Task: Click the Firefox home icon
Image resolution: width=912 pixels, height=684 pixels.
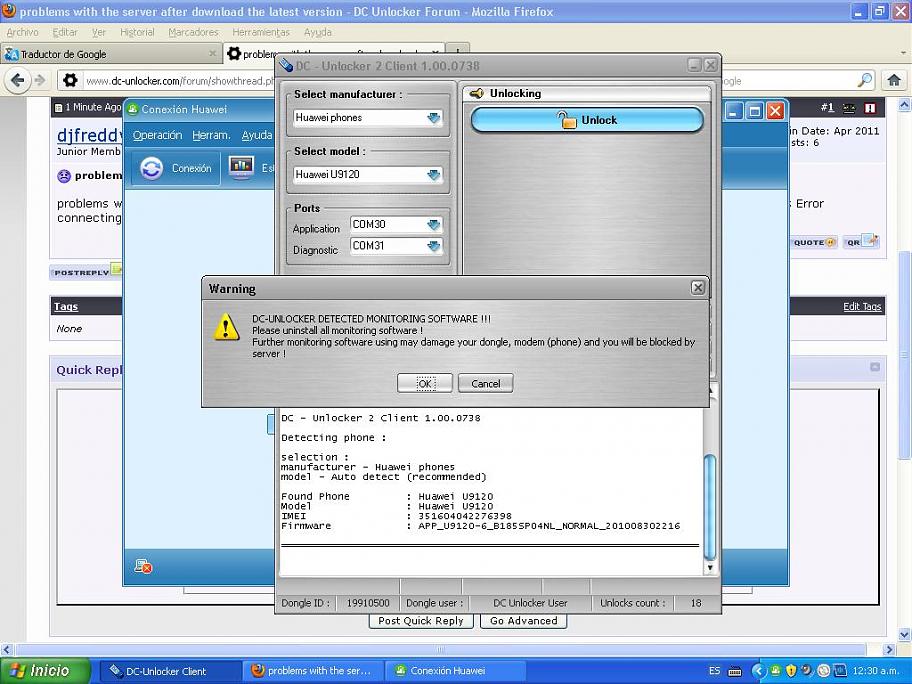Action: 896,81
